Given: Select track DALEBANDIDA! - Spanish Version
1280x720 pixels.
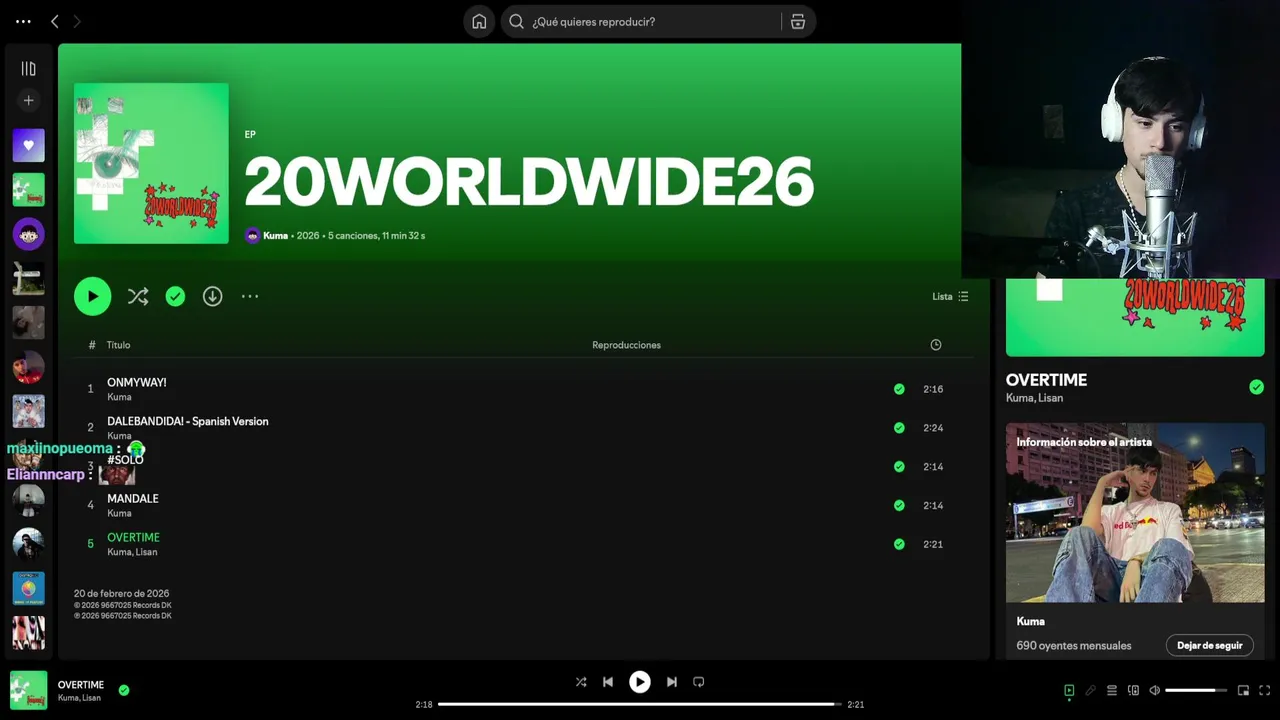Looking at the screenshot, I should [x=188, y=421].
